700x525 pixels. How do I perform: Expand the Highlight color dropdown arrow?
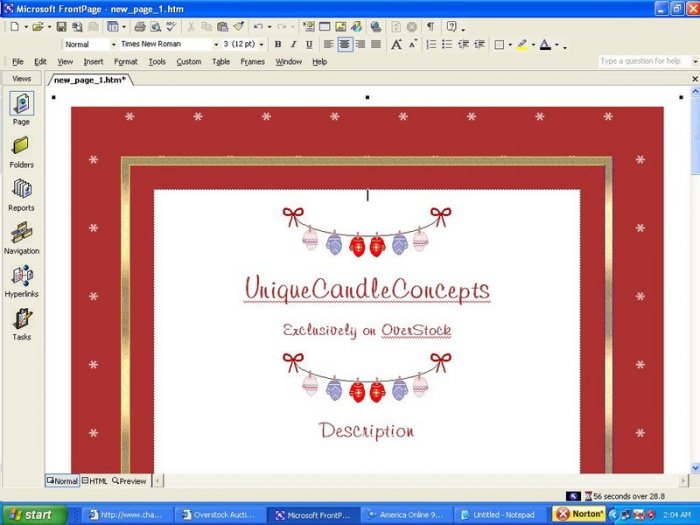coord(533,45)
